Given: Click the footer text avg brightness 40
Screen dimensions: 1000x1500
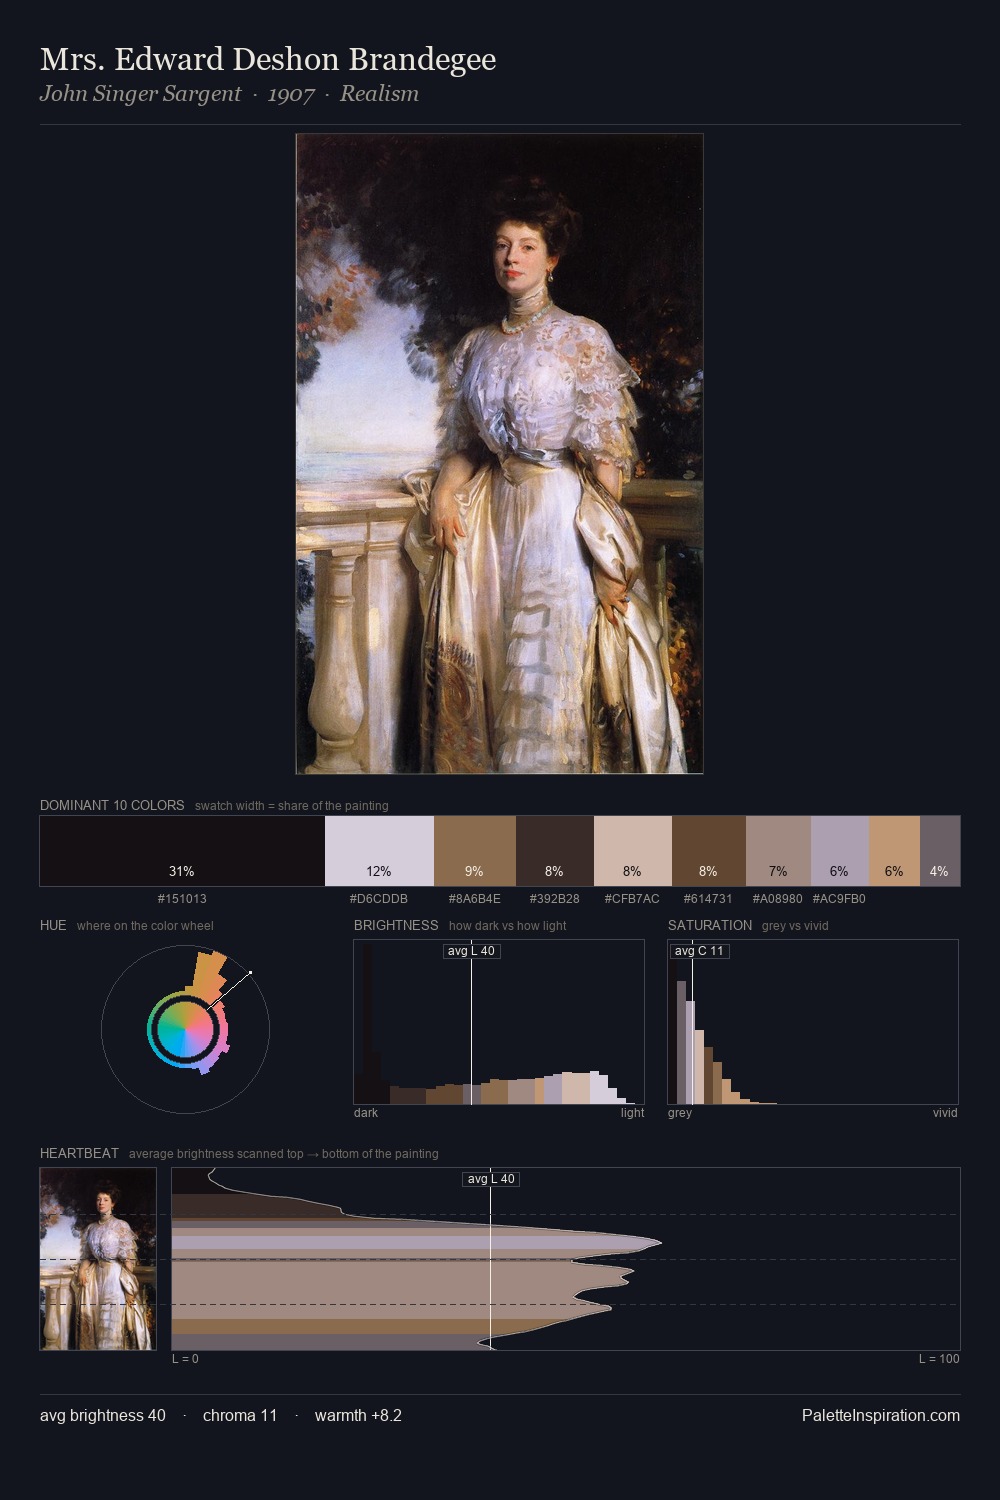Looking at the screenshot, I should click(x=103, y=1415).
